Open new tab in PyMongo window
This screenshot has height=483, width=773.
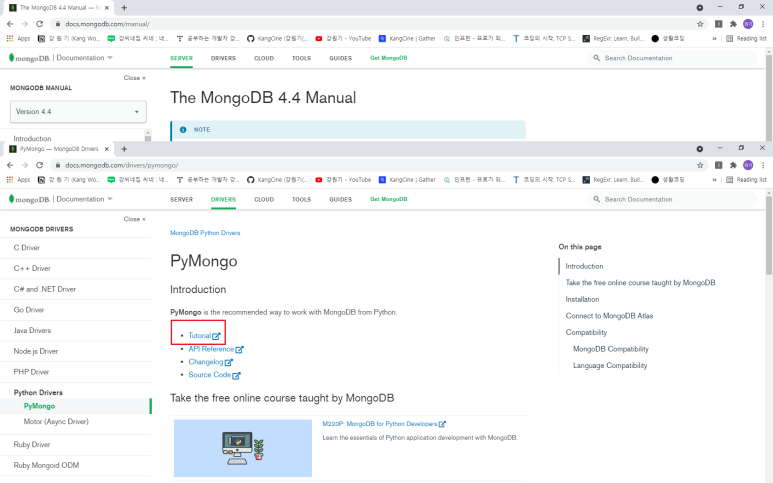(x=124, y=149)
